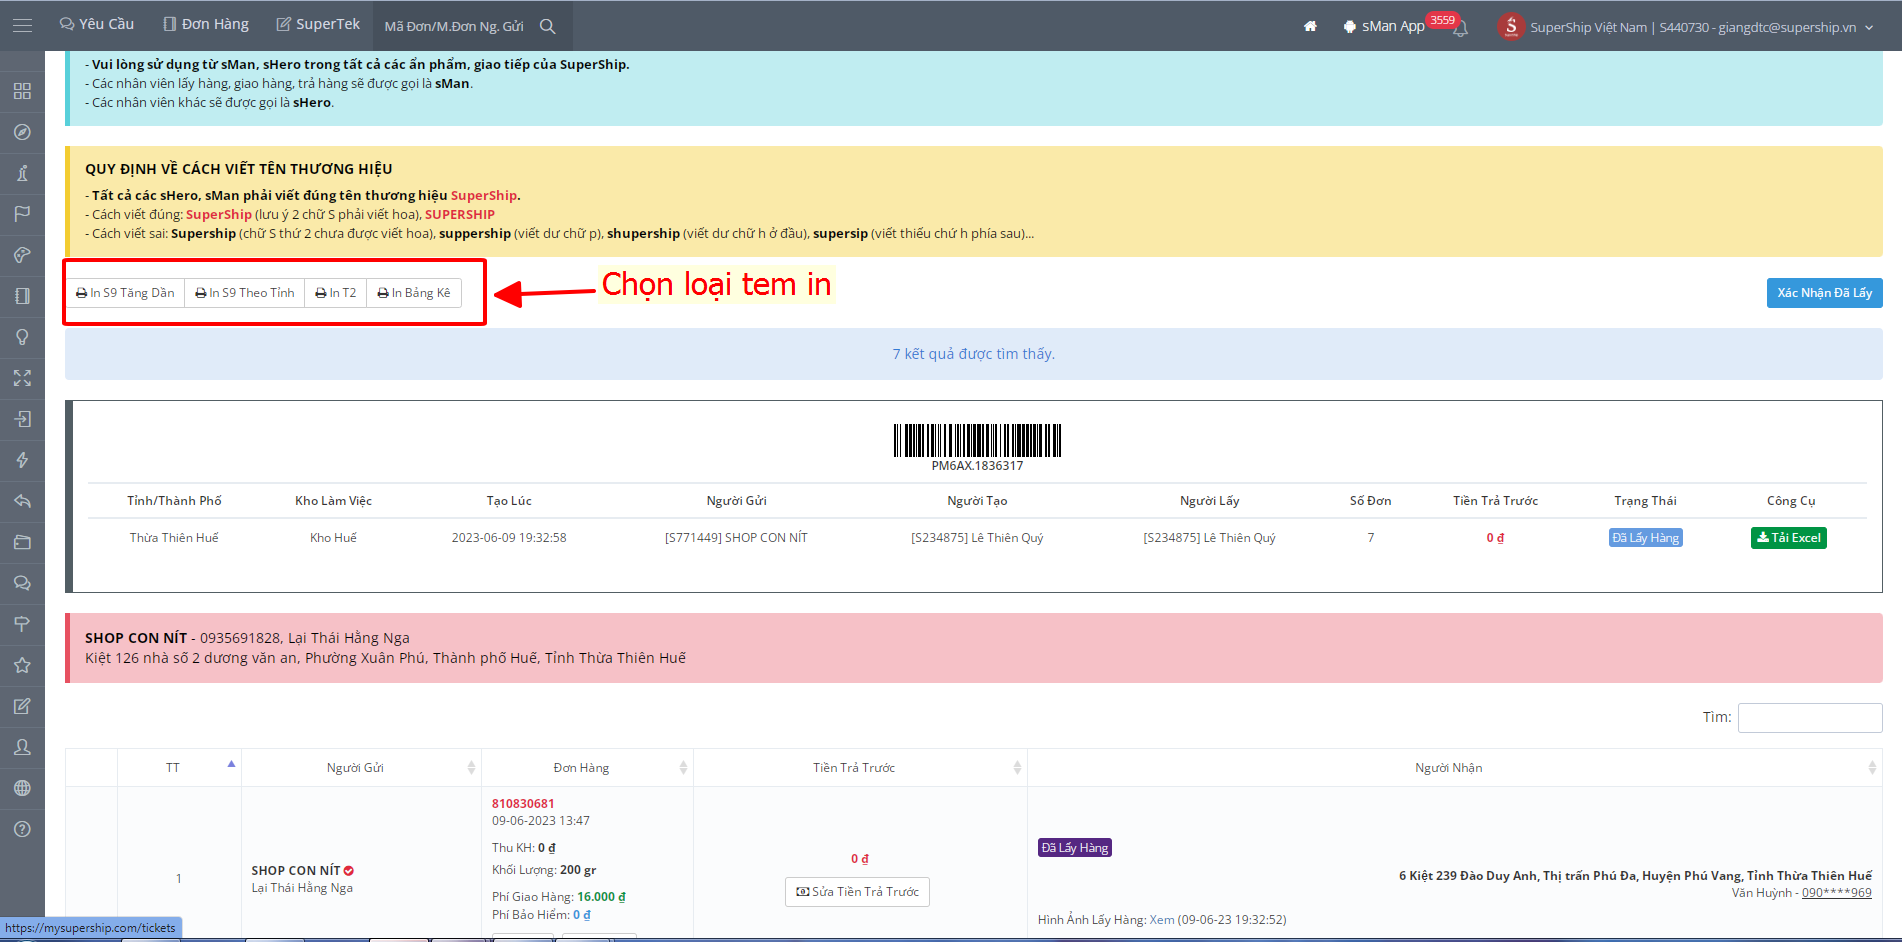Click the In Bảng Kê print button
The height and width of the screenshot is (942, 1902).
click(414, 293)
